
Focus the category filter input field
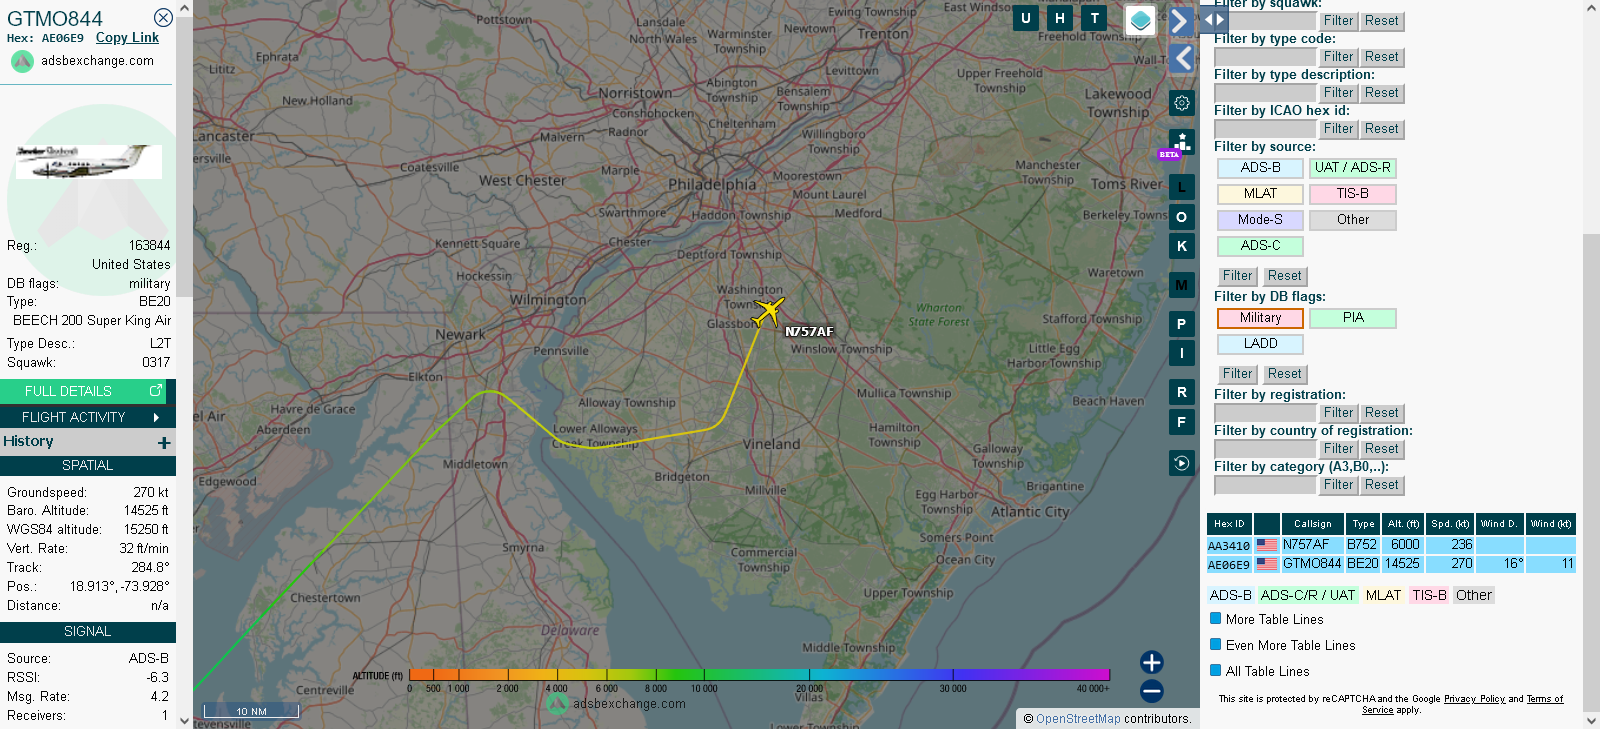(1265, 485)
